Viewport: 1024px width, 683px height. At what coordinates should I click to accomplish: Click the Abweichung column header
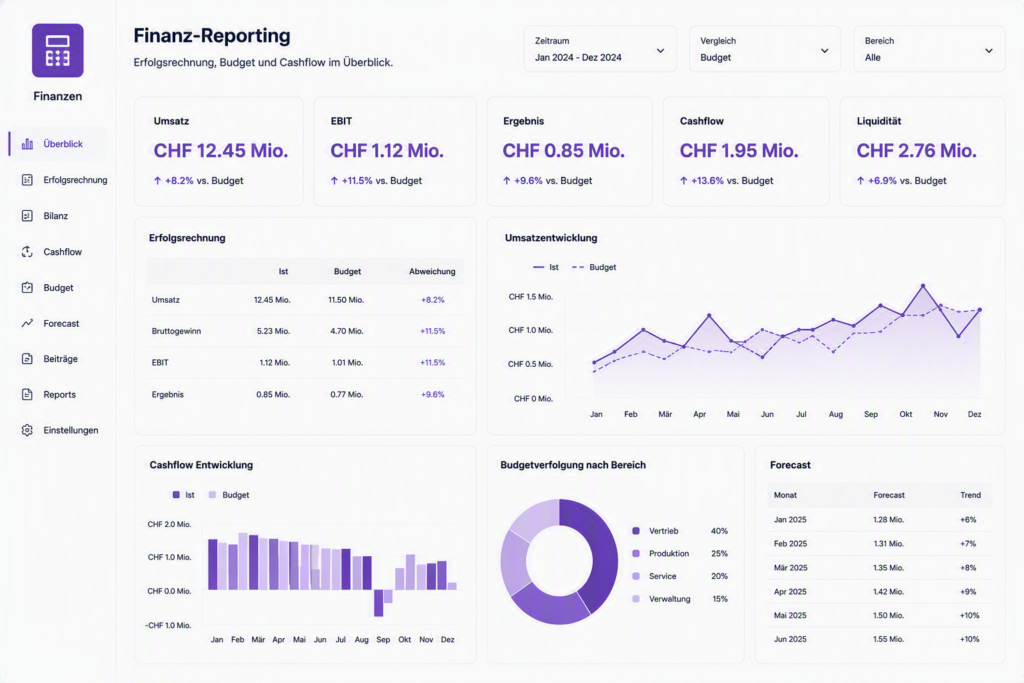click(432, 271)
